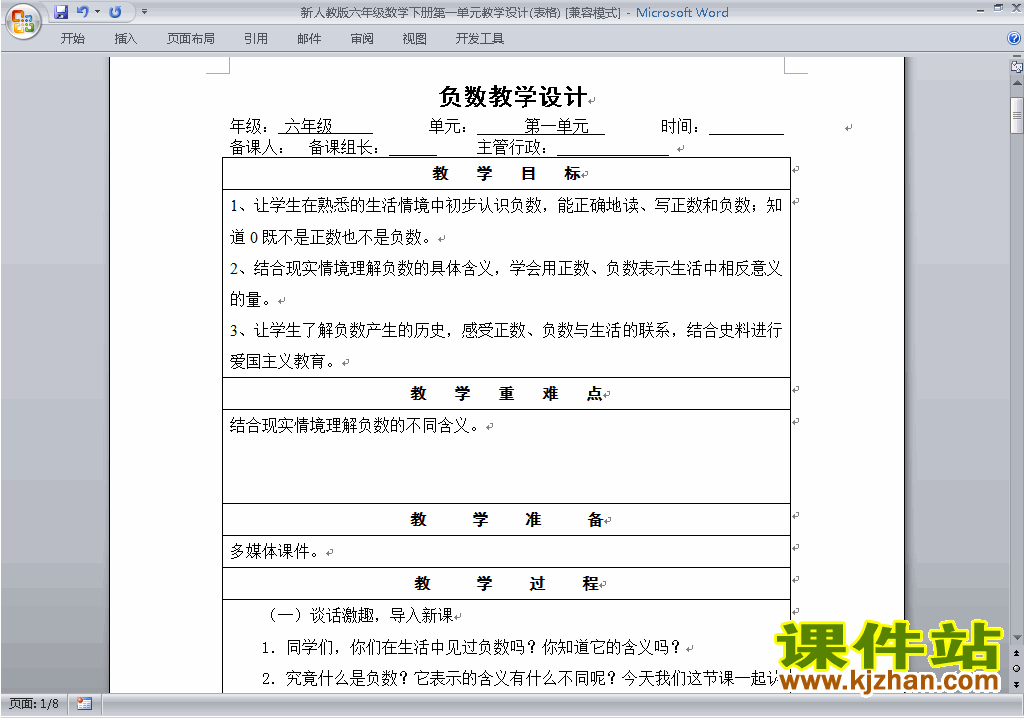The height and width of the screenshot is (718, 1024).
Task: Open the 页面布局 ribbon tab
Action: point(191,39)
